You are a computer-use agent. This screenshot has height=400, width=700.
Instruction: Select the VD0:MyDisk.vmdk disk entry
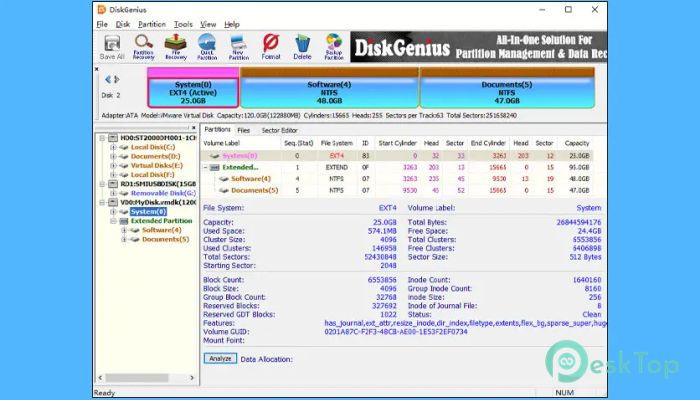tap(158, 202)
